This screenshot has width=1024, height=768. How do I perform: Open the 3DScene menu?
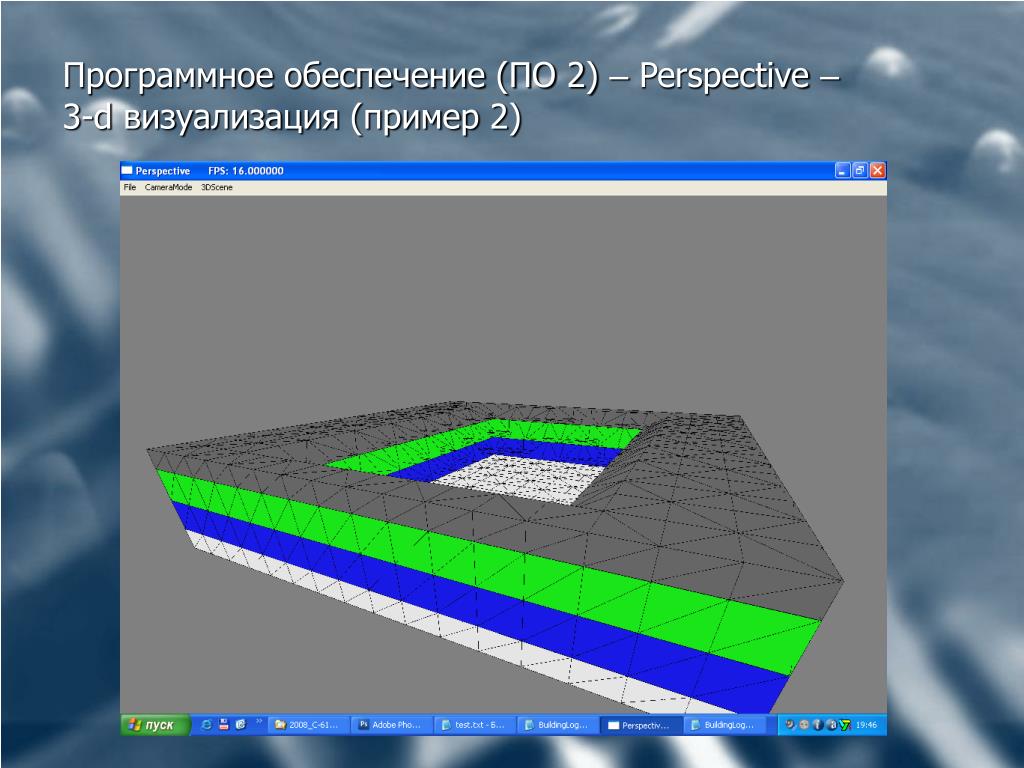(x=217, y=187)
